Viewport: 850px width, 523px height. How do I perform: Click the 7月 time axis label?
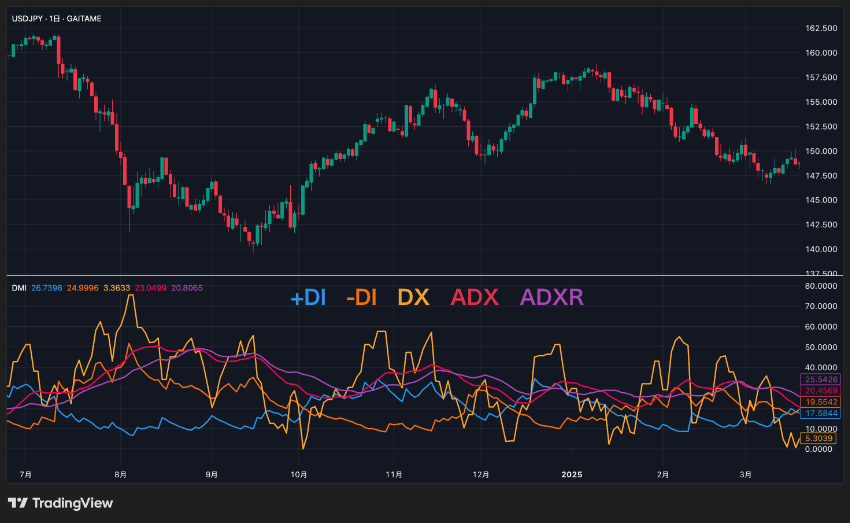pyautogui.click(x=25, y=475)
